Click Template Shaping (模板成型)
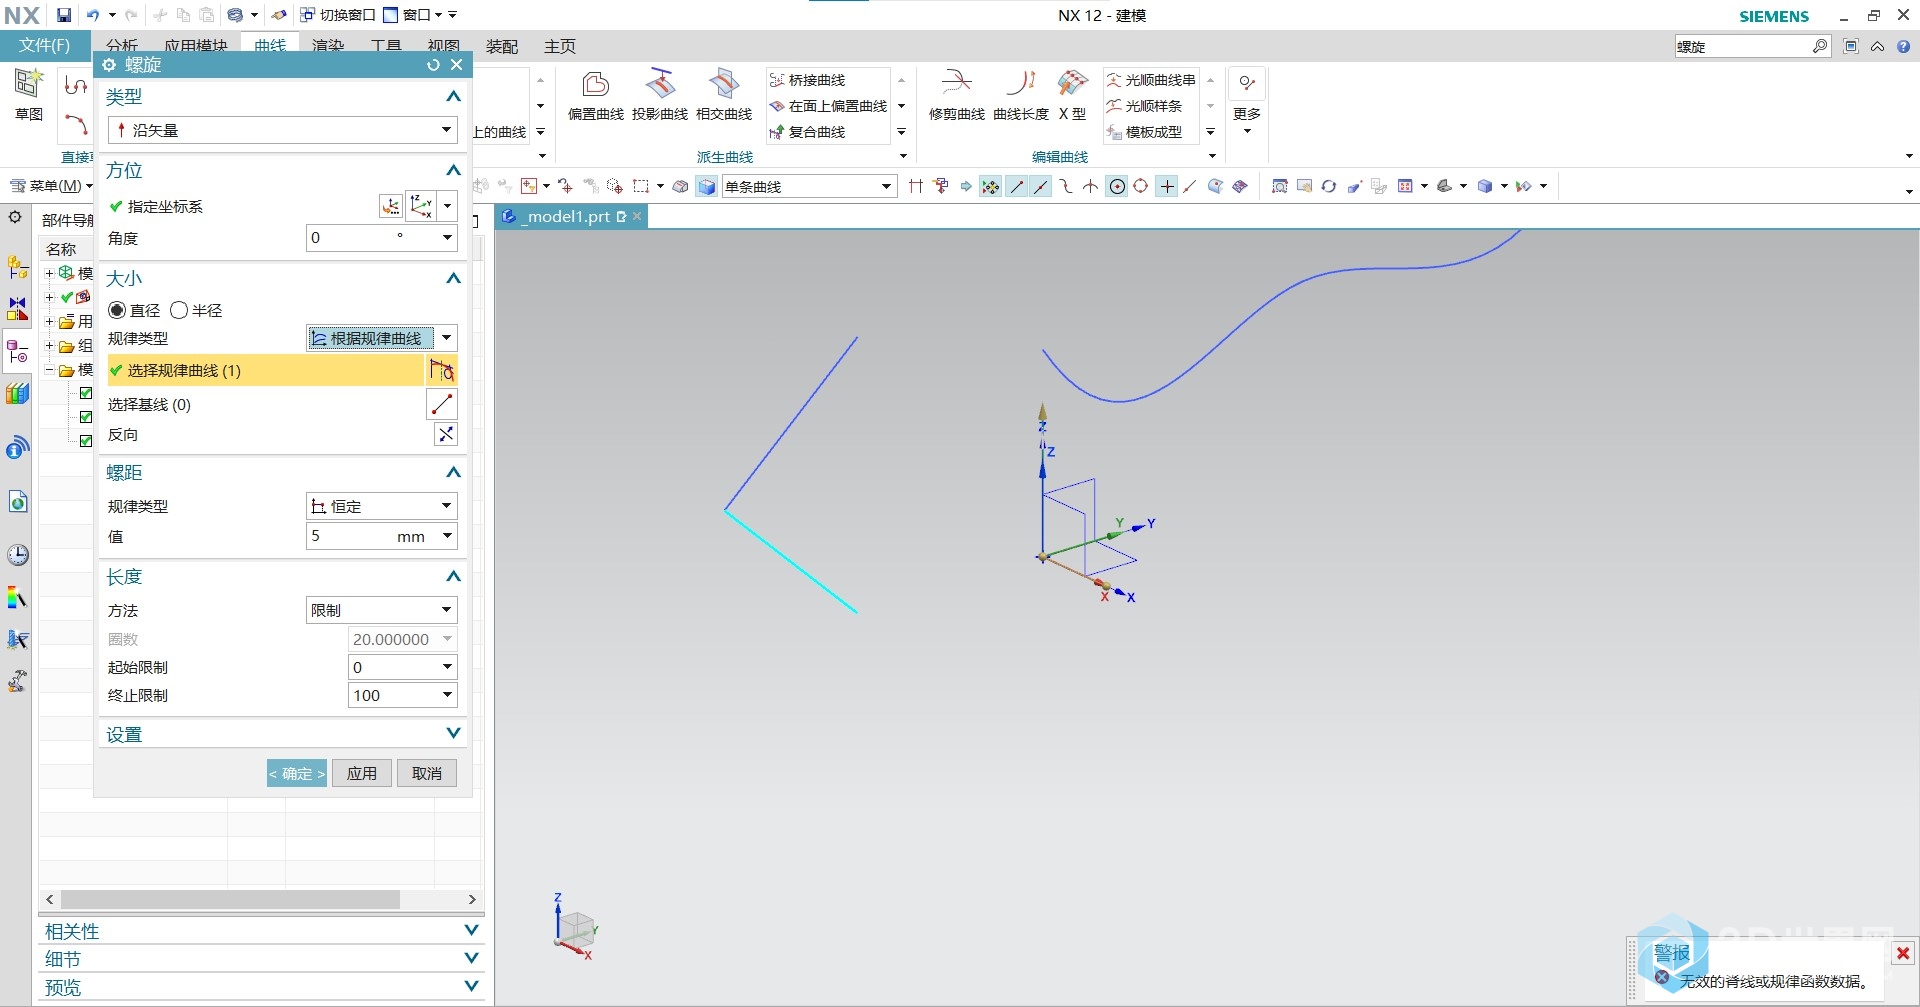The width and height of the screenshot is (1920, 1007). [x=1144, y=132]
